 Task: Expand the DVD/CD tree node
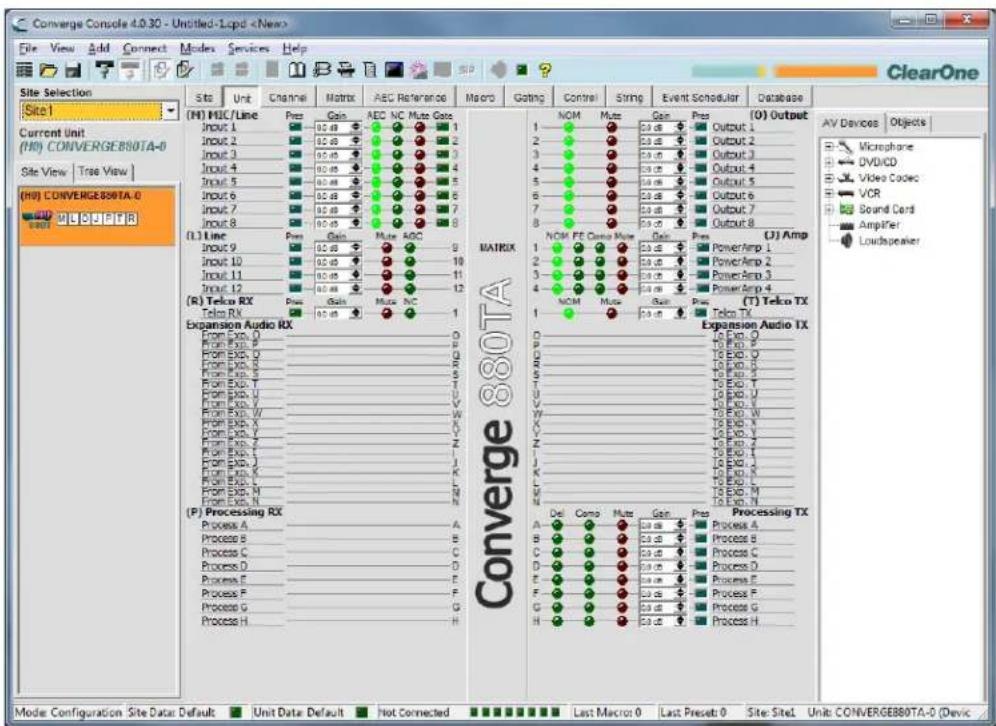click(829, 163)
